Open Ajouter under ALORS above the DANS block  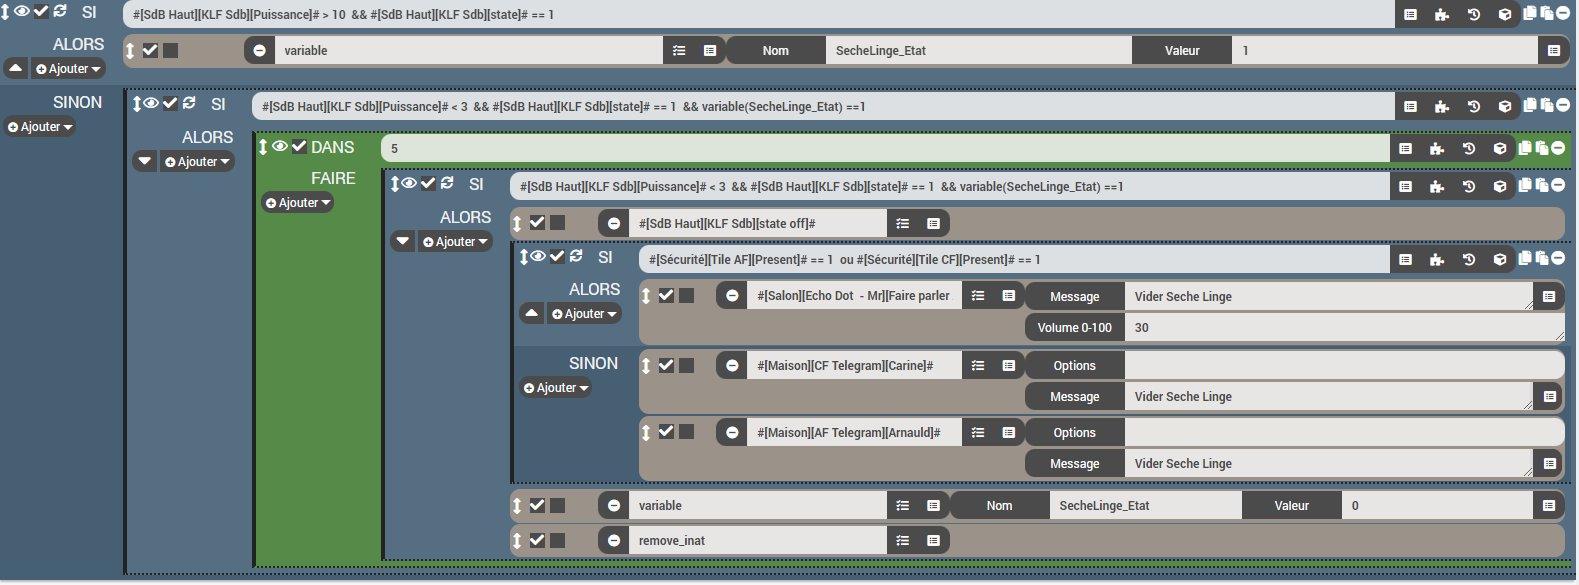coord(198,162)
